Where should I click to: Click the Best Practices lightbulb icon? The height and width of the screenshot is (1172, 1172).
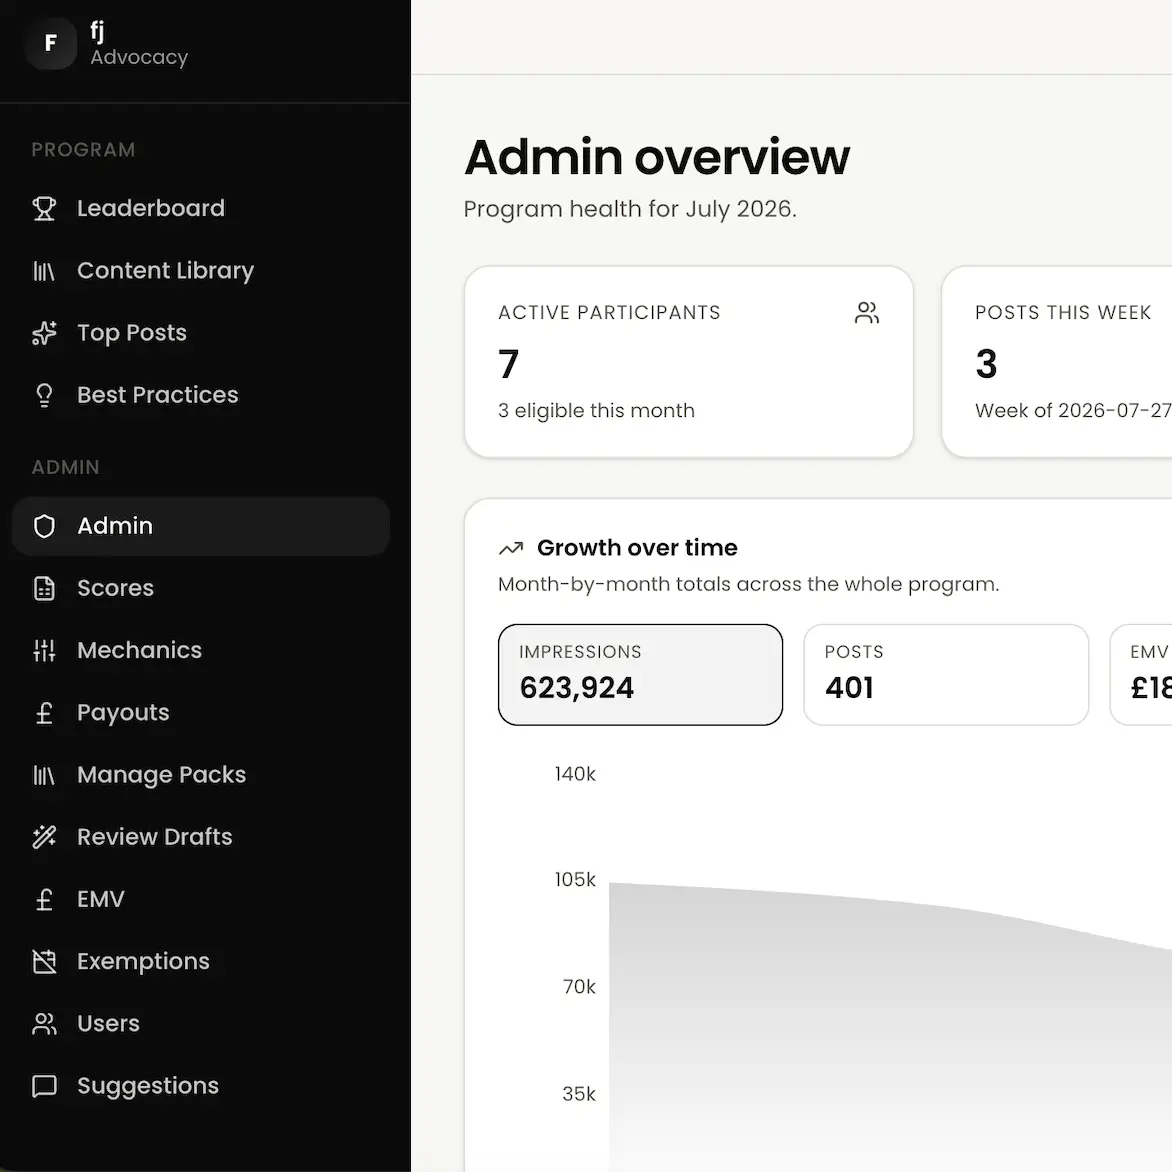tap(44, 395)
